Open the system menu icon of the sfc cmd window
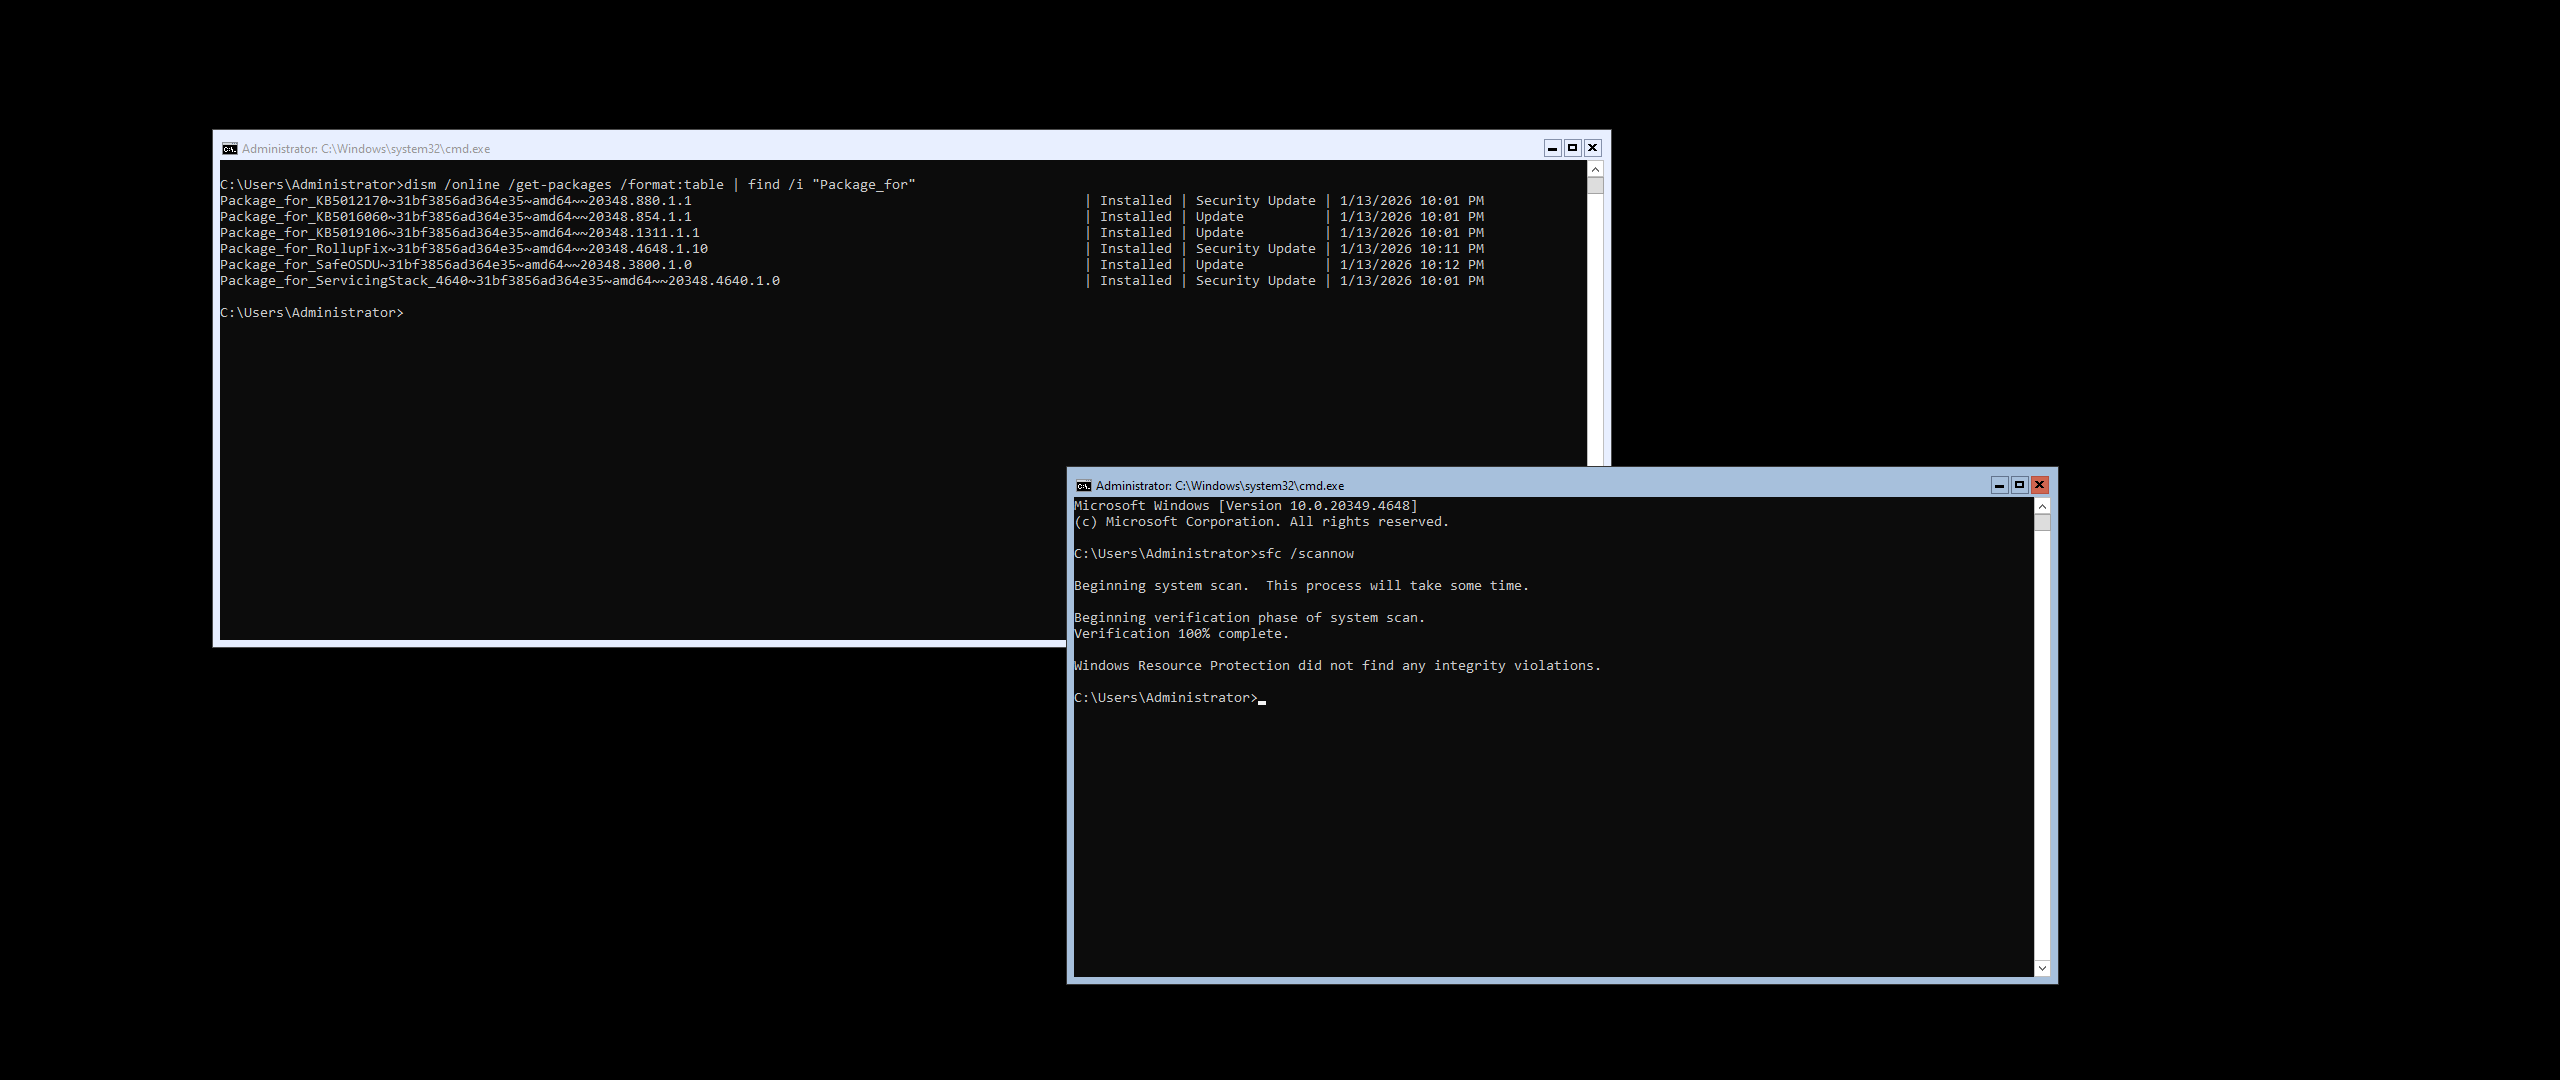Screen dimensions: 2560x1080 point(1084,486)
